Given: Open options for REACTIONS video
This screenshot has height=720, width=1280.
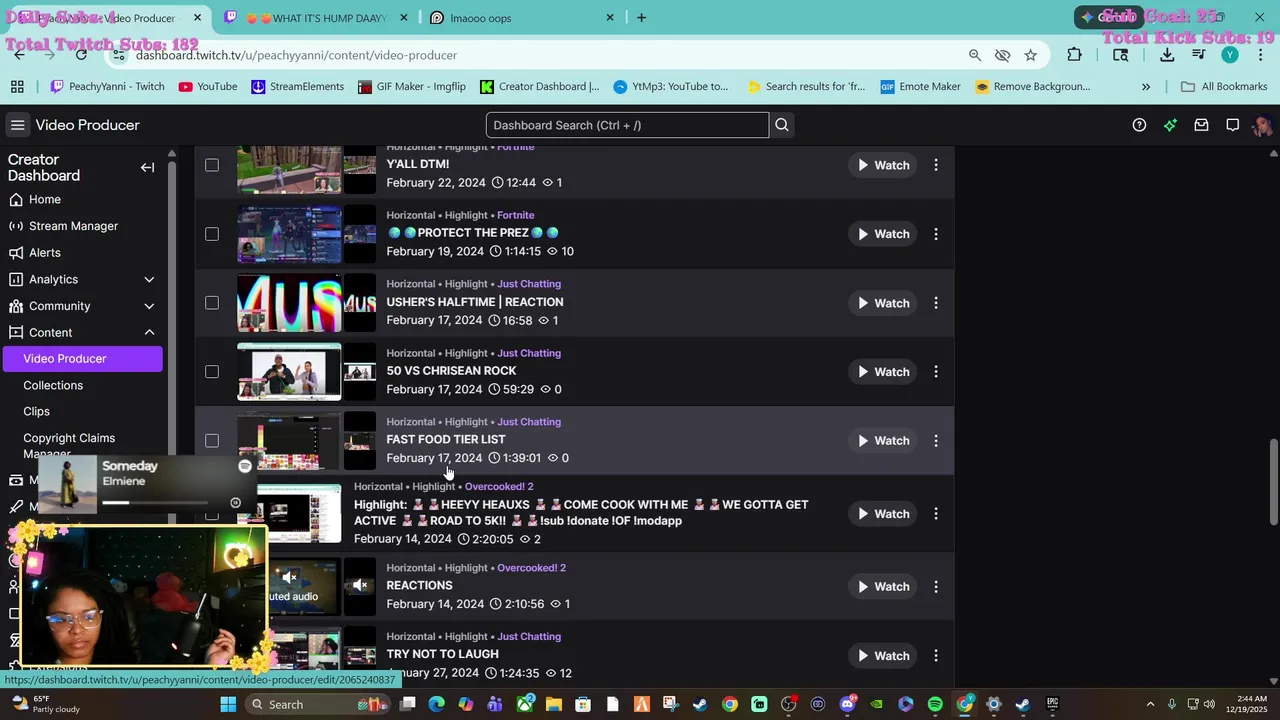Looking at the screenshot, I should pos(936,587).
